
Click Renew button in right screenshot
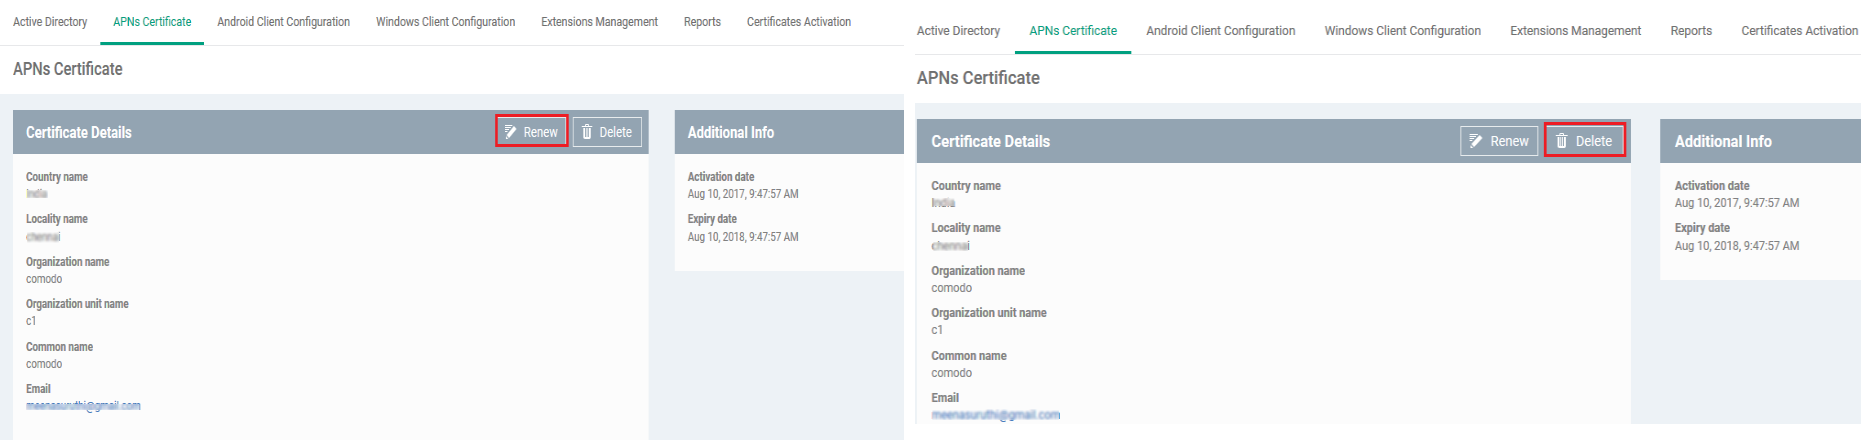point(1499,141)
